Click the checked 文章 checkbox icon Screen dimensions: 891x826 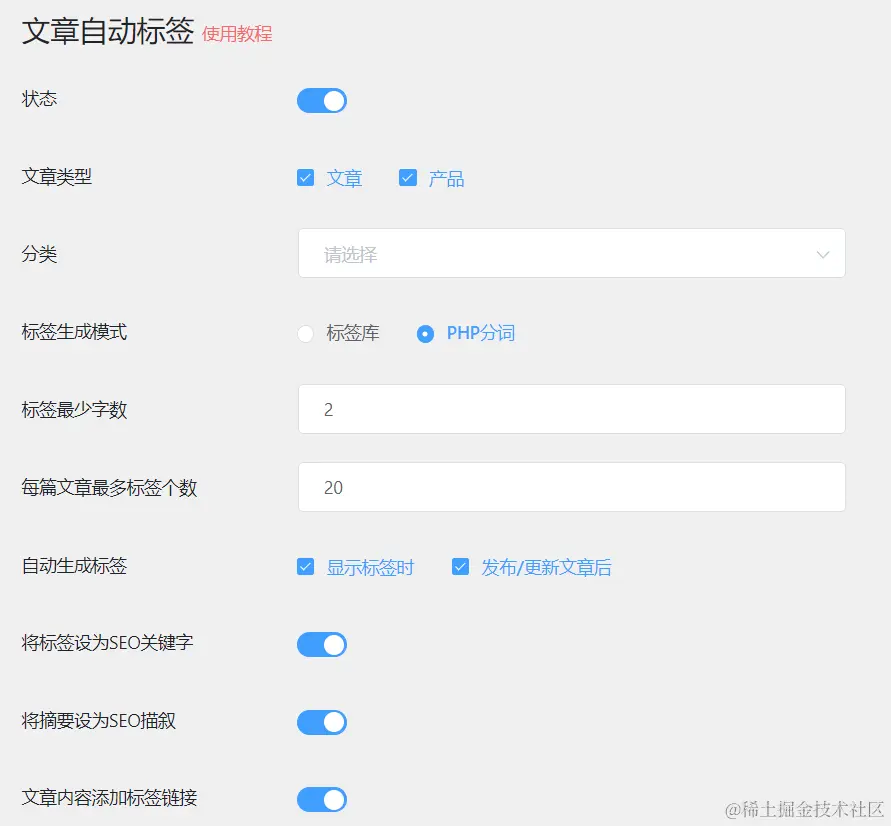[x=306, y=177]
